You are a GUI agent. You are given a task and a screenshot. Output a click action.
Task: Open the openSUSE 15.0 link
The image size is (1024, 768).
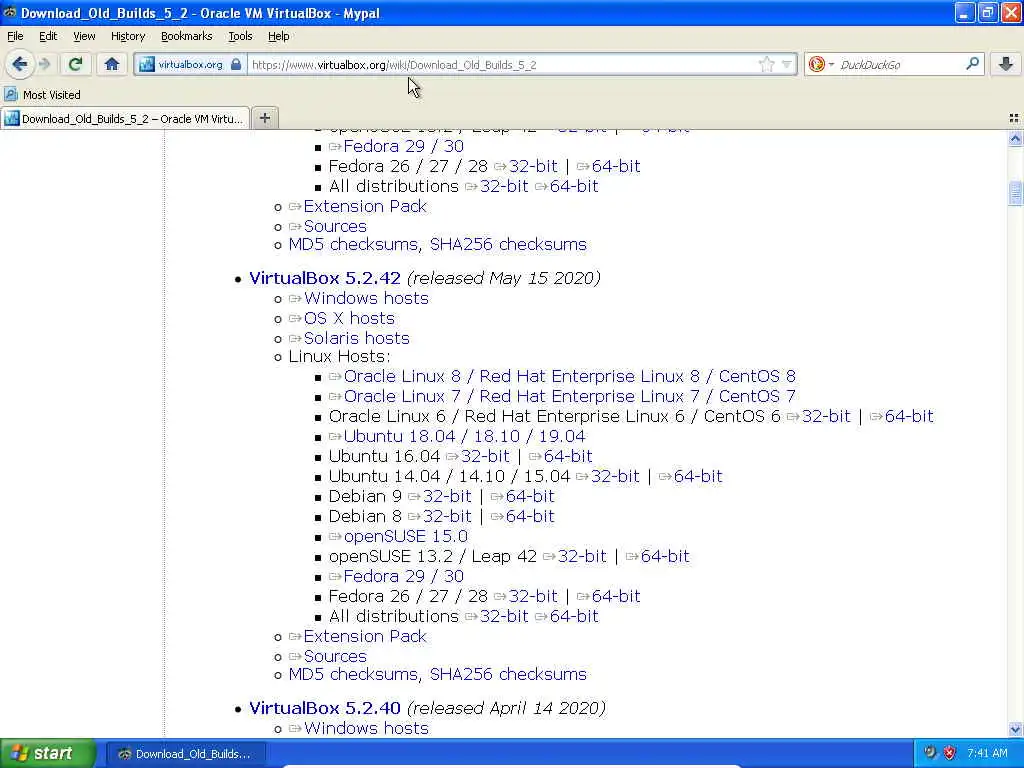pos(406,537)
